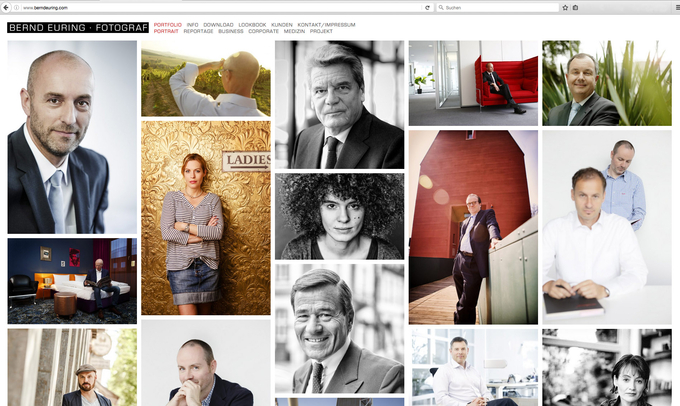Open the browser hamburger menu
680x406 pixels.
[x=677, y=7]
